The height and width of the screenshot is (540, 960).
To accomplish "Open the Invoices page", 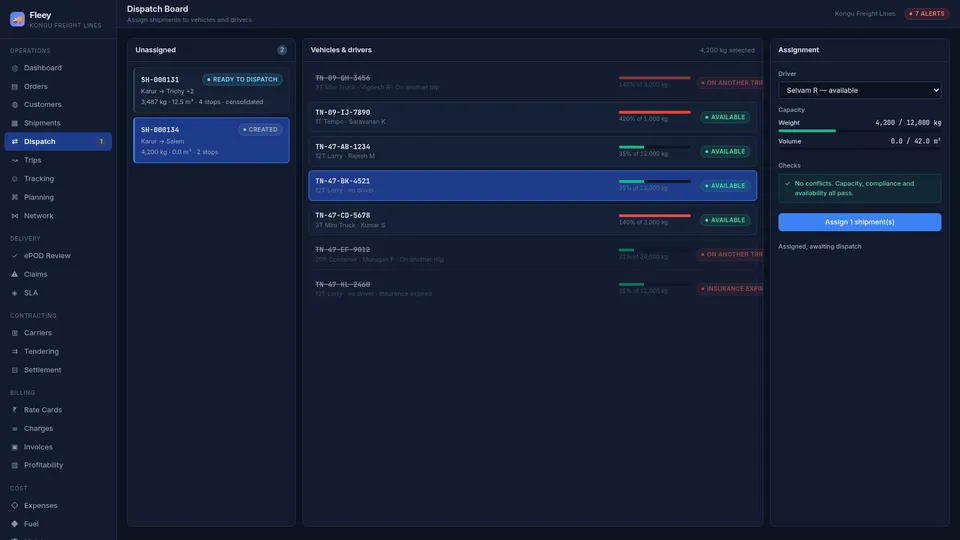I will (58, 447).
